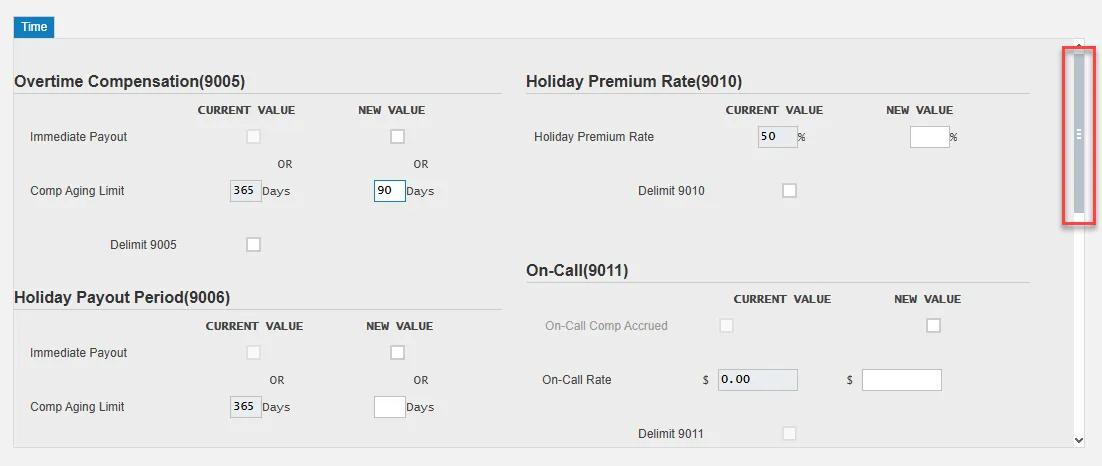Click current Immediate Payout checkbox in Holiday Payout

point(253,352)
